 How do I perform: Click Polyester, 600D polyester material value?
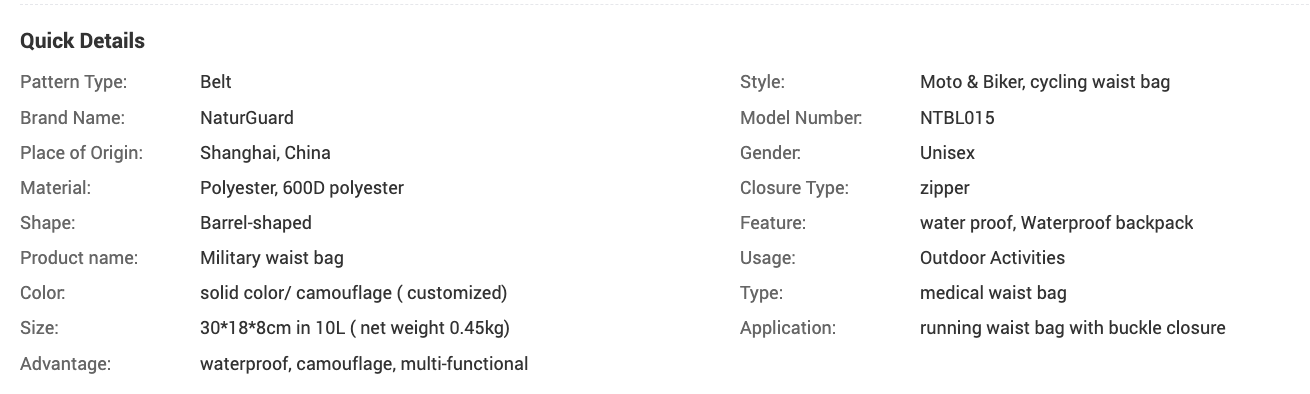[302, 188]
